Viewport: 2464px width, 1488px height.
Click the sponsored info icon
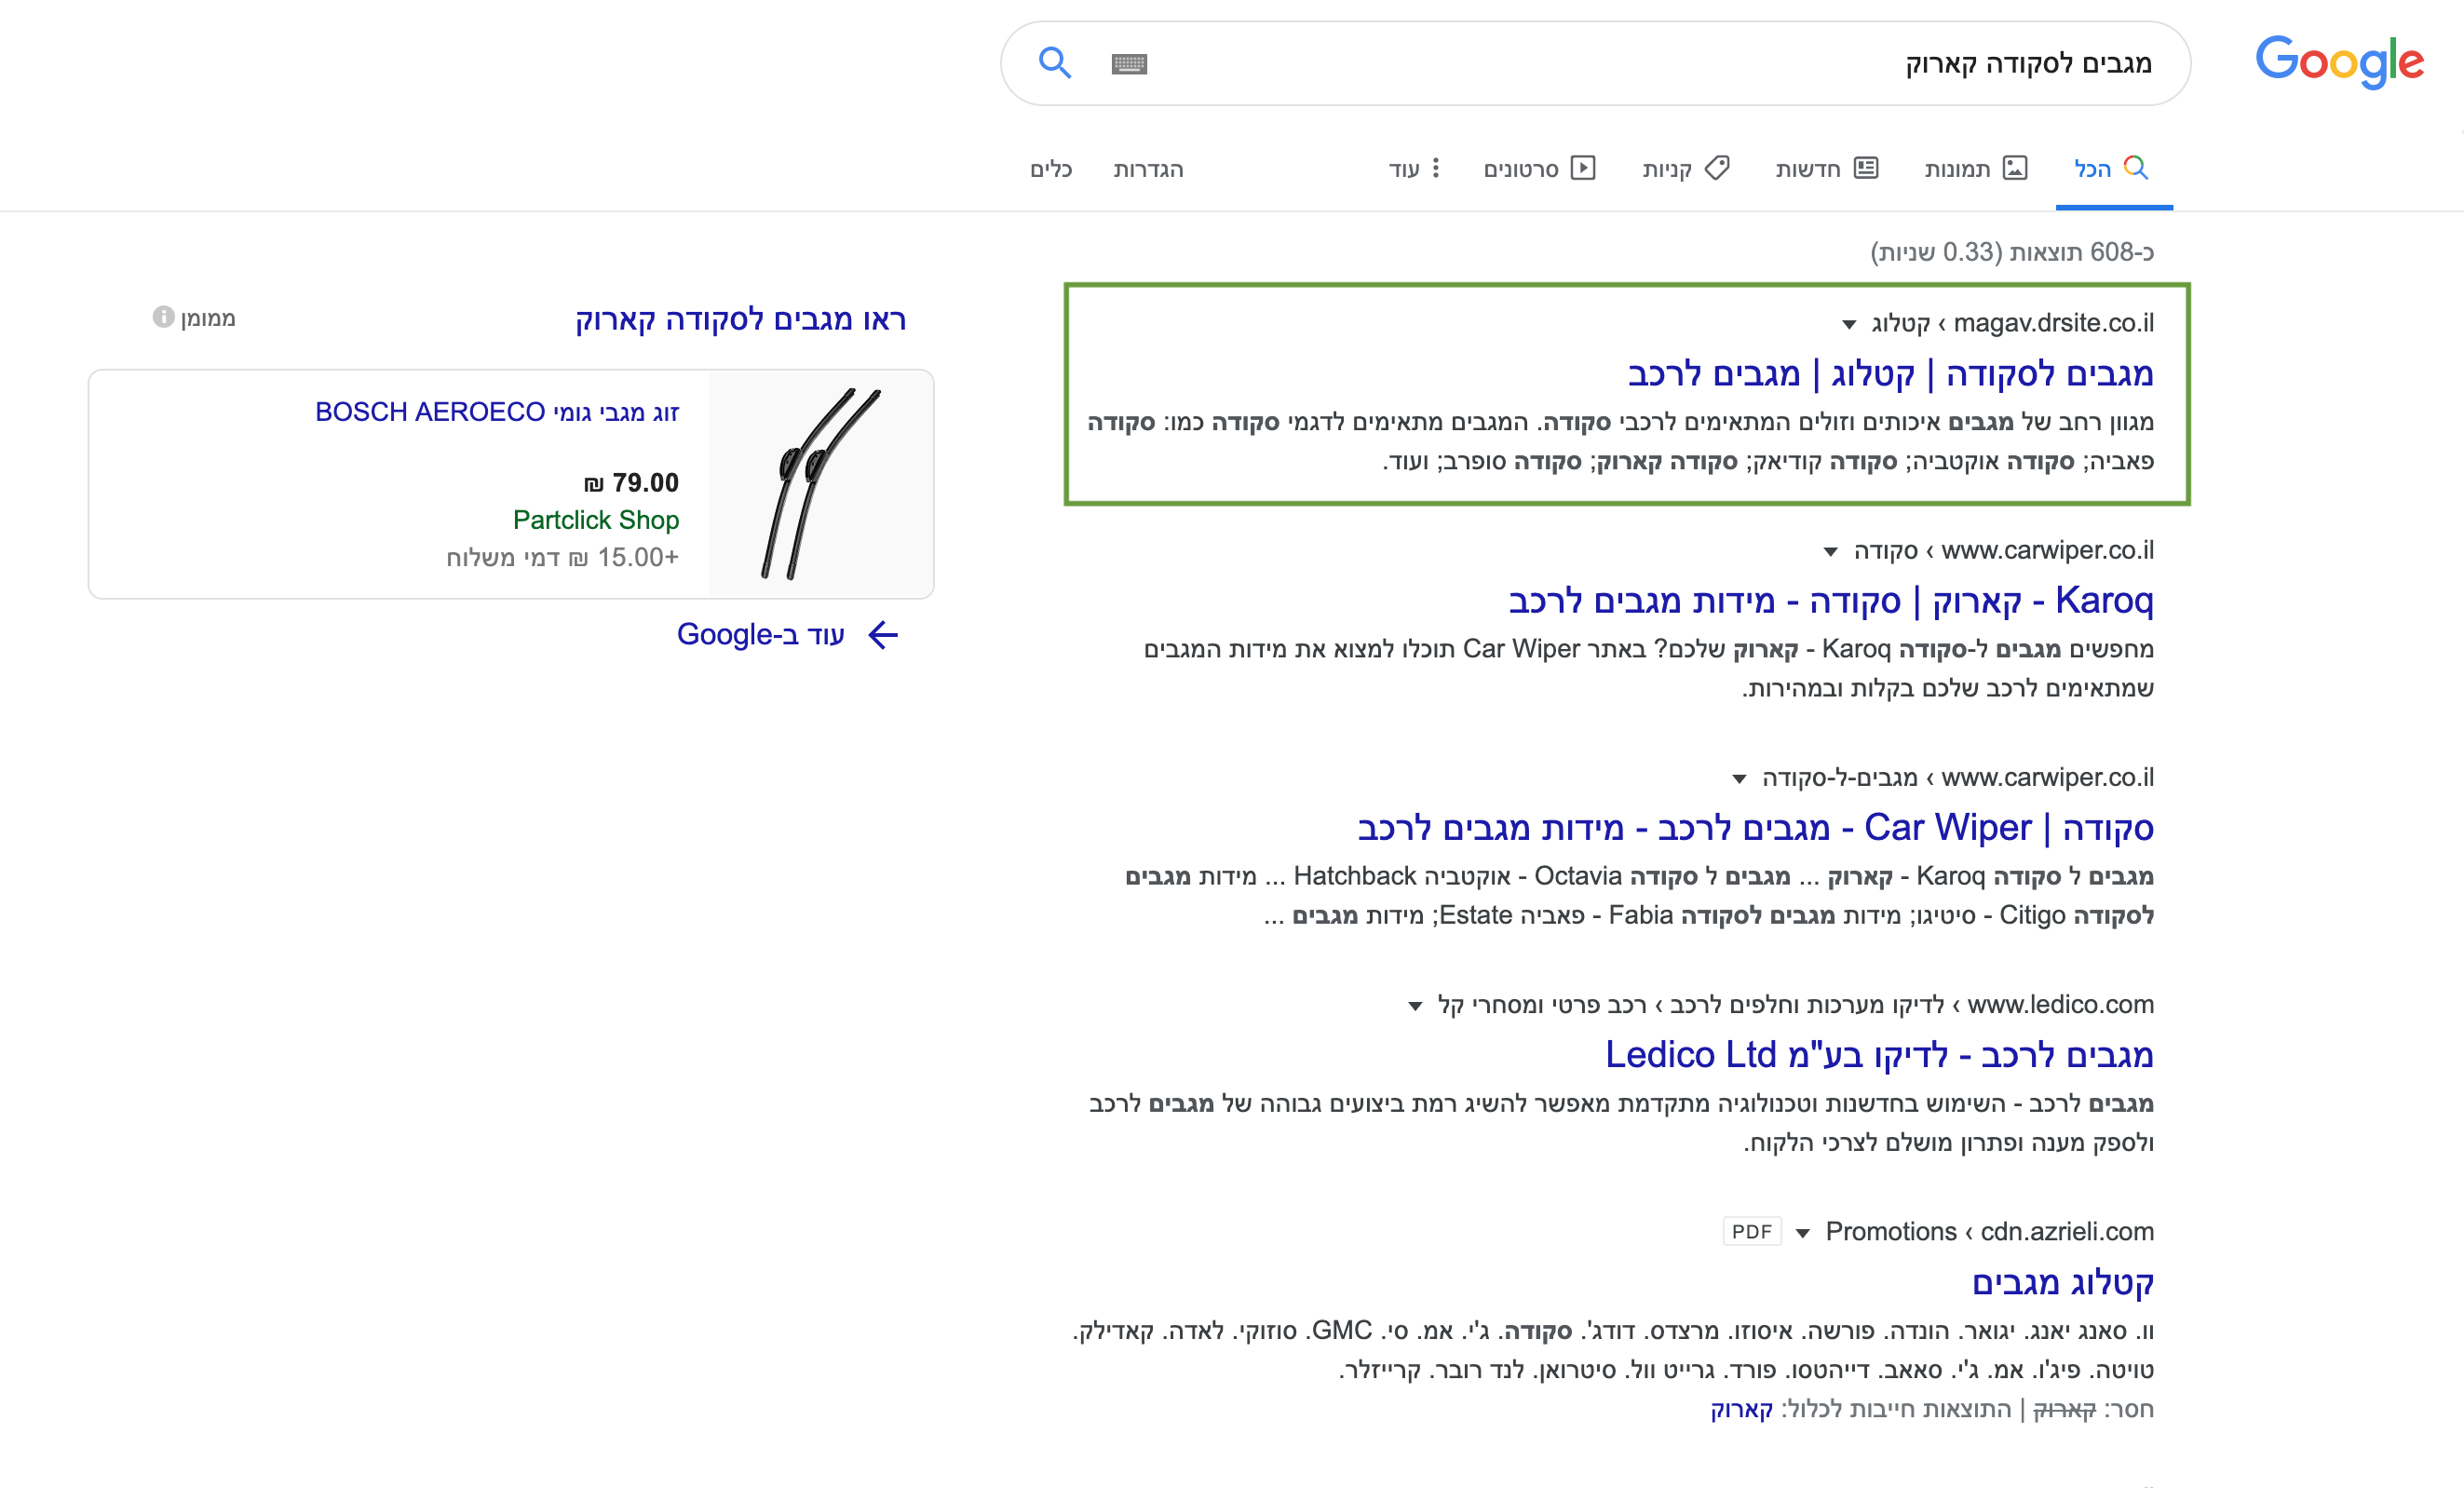click(163, 317)
